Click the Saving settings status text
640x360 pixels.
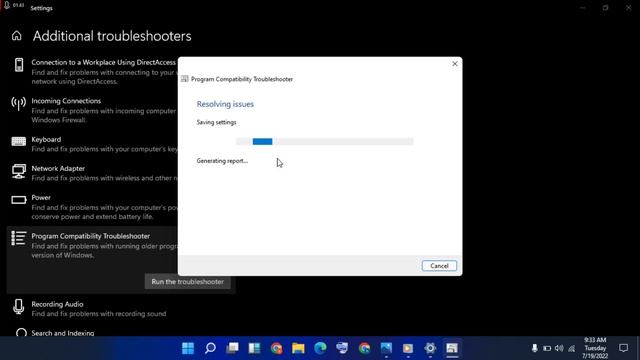pyautogui.click(x=216, y=122)
